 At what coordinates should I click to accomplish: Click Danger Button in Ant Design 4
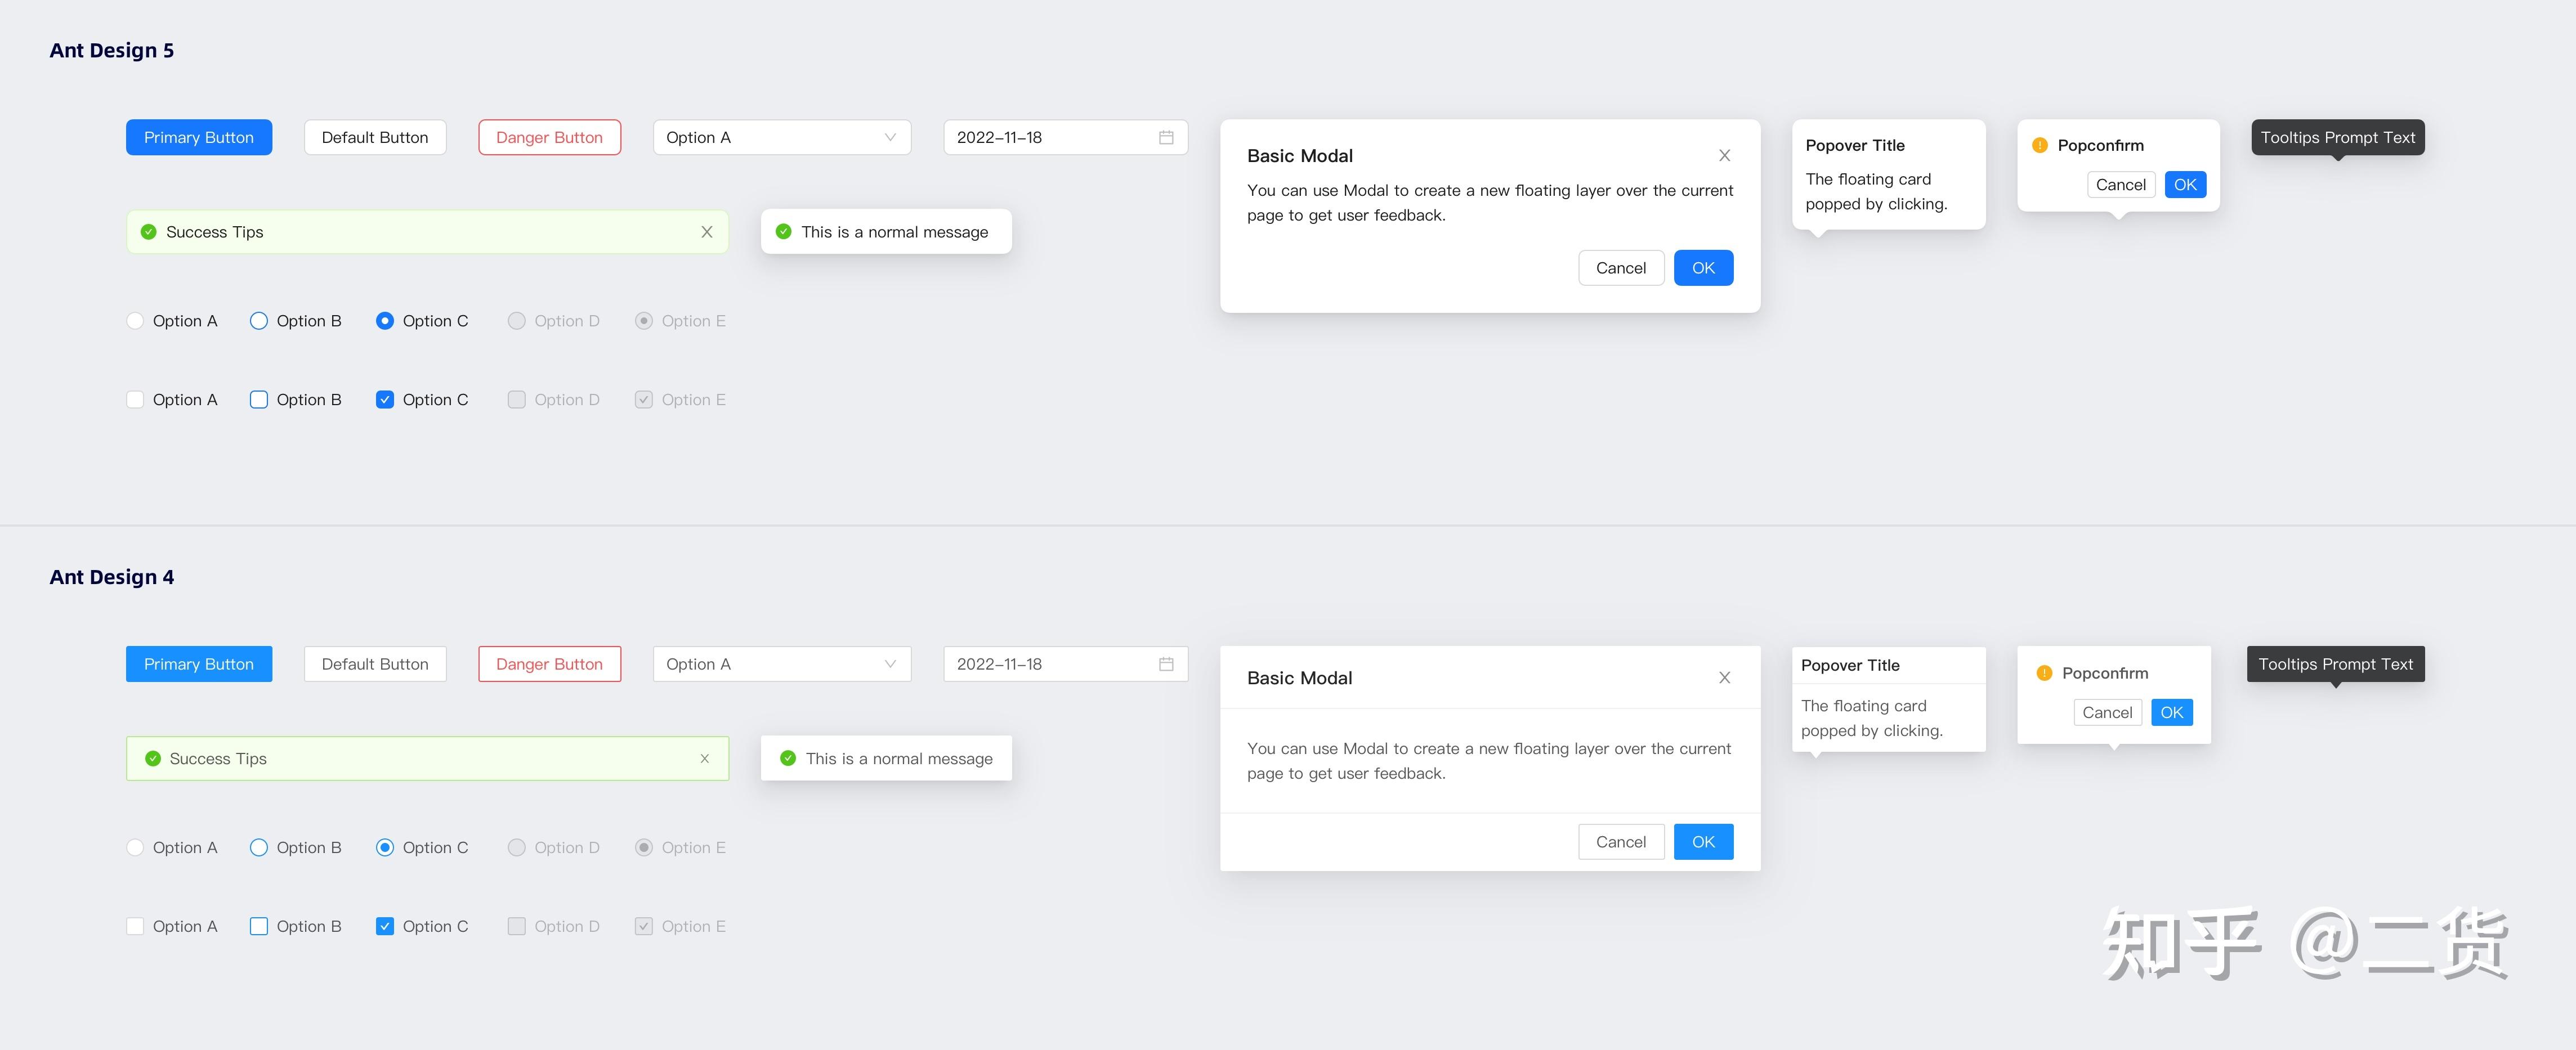549,664
